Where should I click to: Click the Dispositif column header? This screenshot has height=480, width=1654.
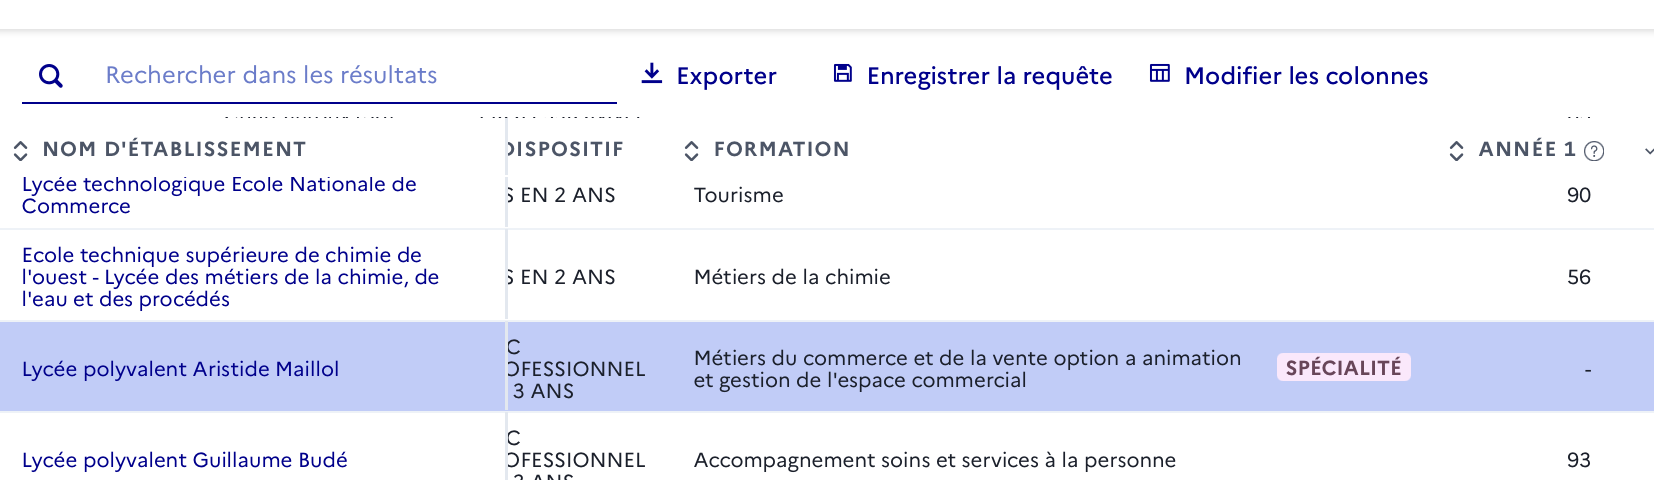point(565,150)
